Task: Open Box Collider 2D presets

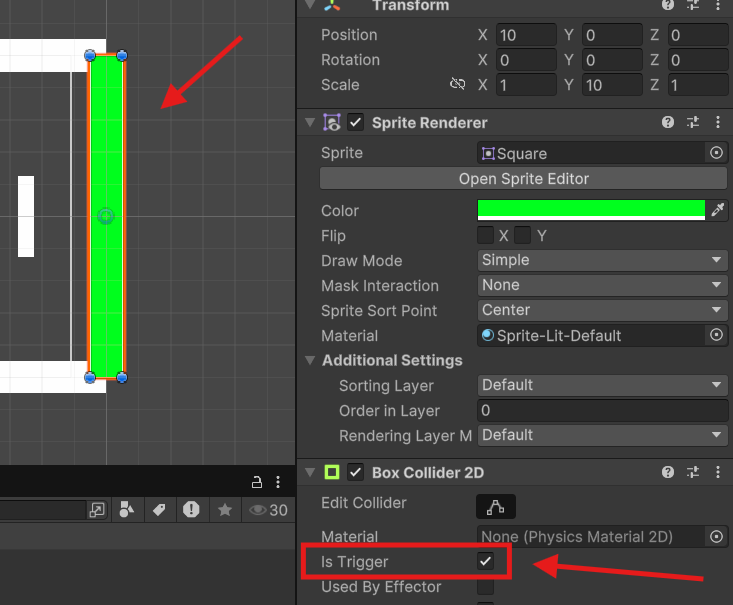Action: tap(693, 472)
